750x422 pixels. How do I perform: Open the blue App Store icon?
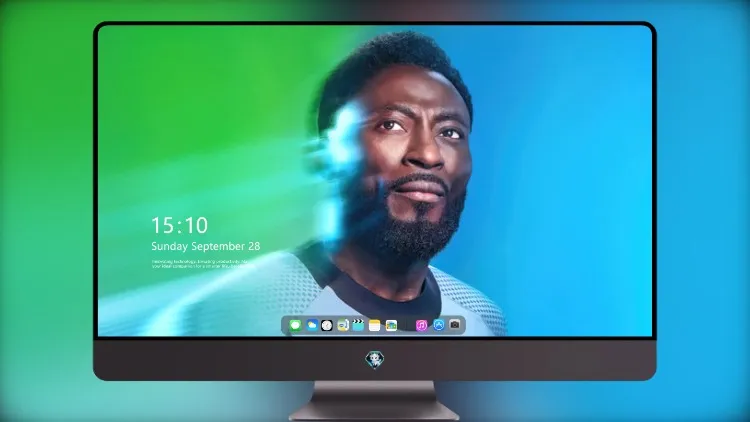[x=439, y=325]
